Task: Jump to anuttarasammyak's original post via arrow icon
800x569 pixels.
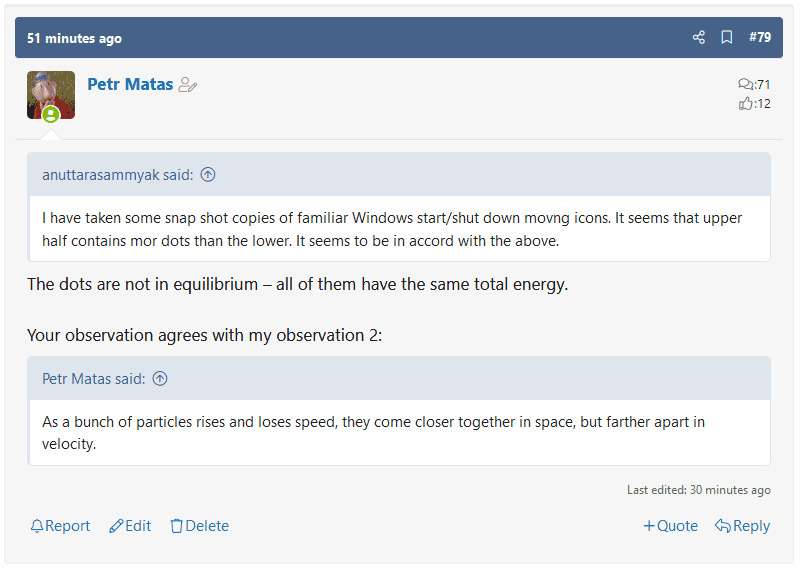Action: click(x=208, y=175)
